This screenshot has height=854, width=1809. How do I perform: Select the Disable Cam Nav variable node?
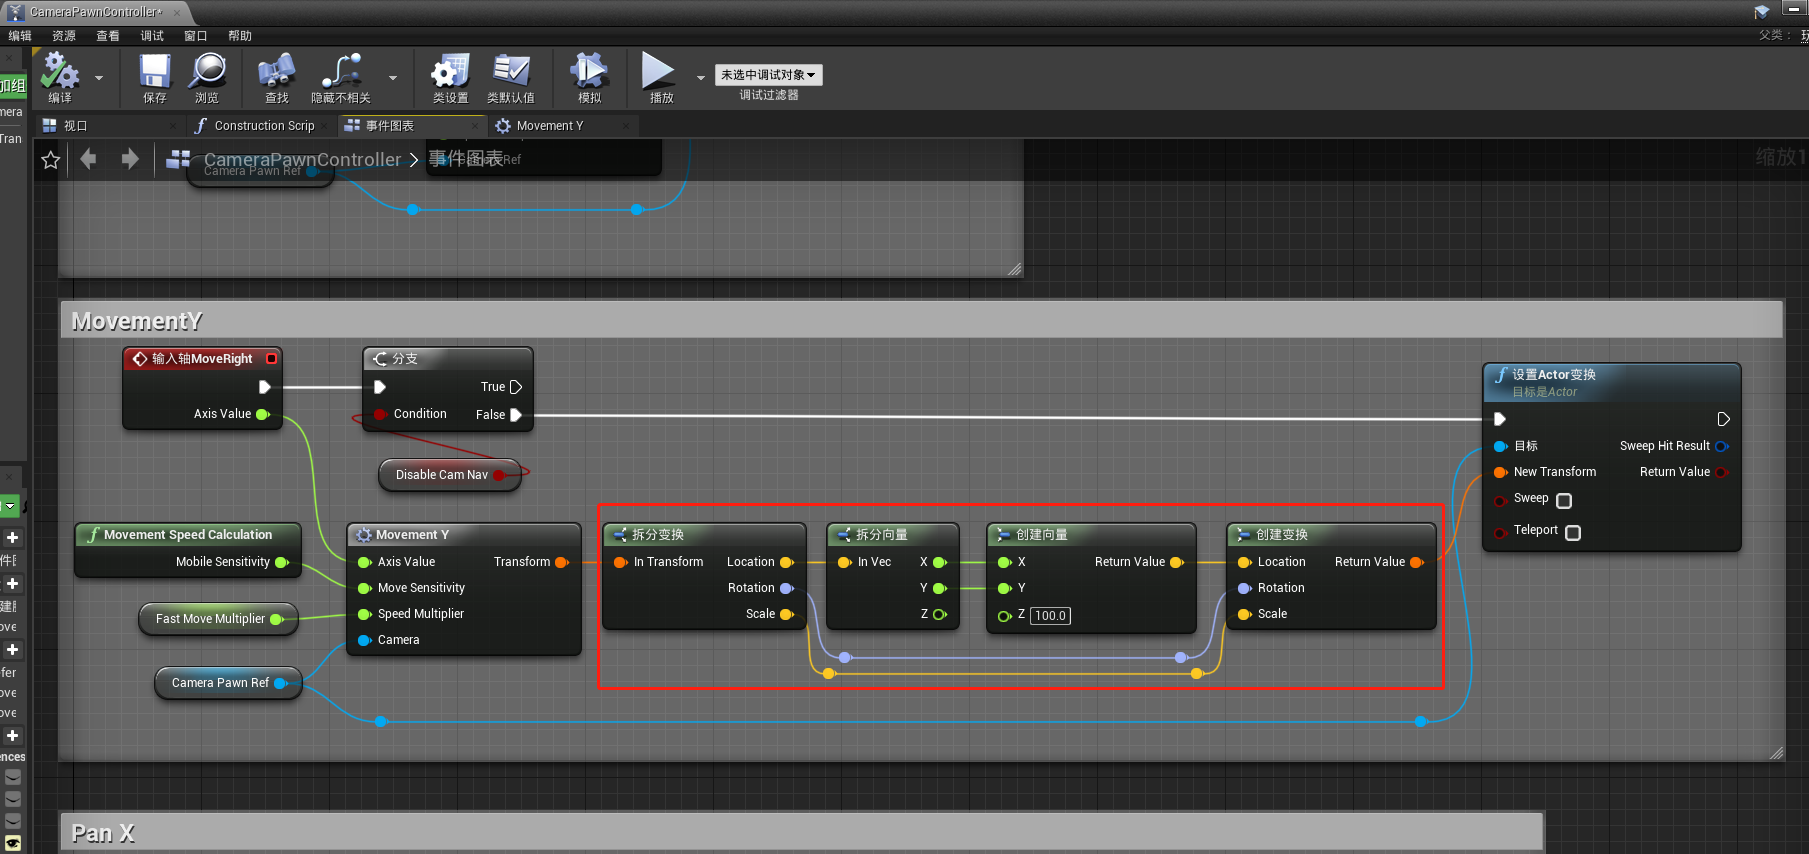pos(450,475)
